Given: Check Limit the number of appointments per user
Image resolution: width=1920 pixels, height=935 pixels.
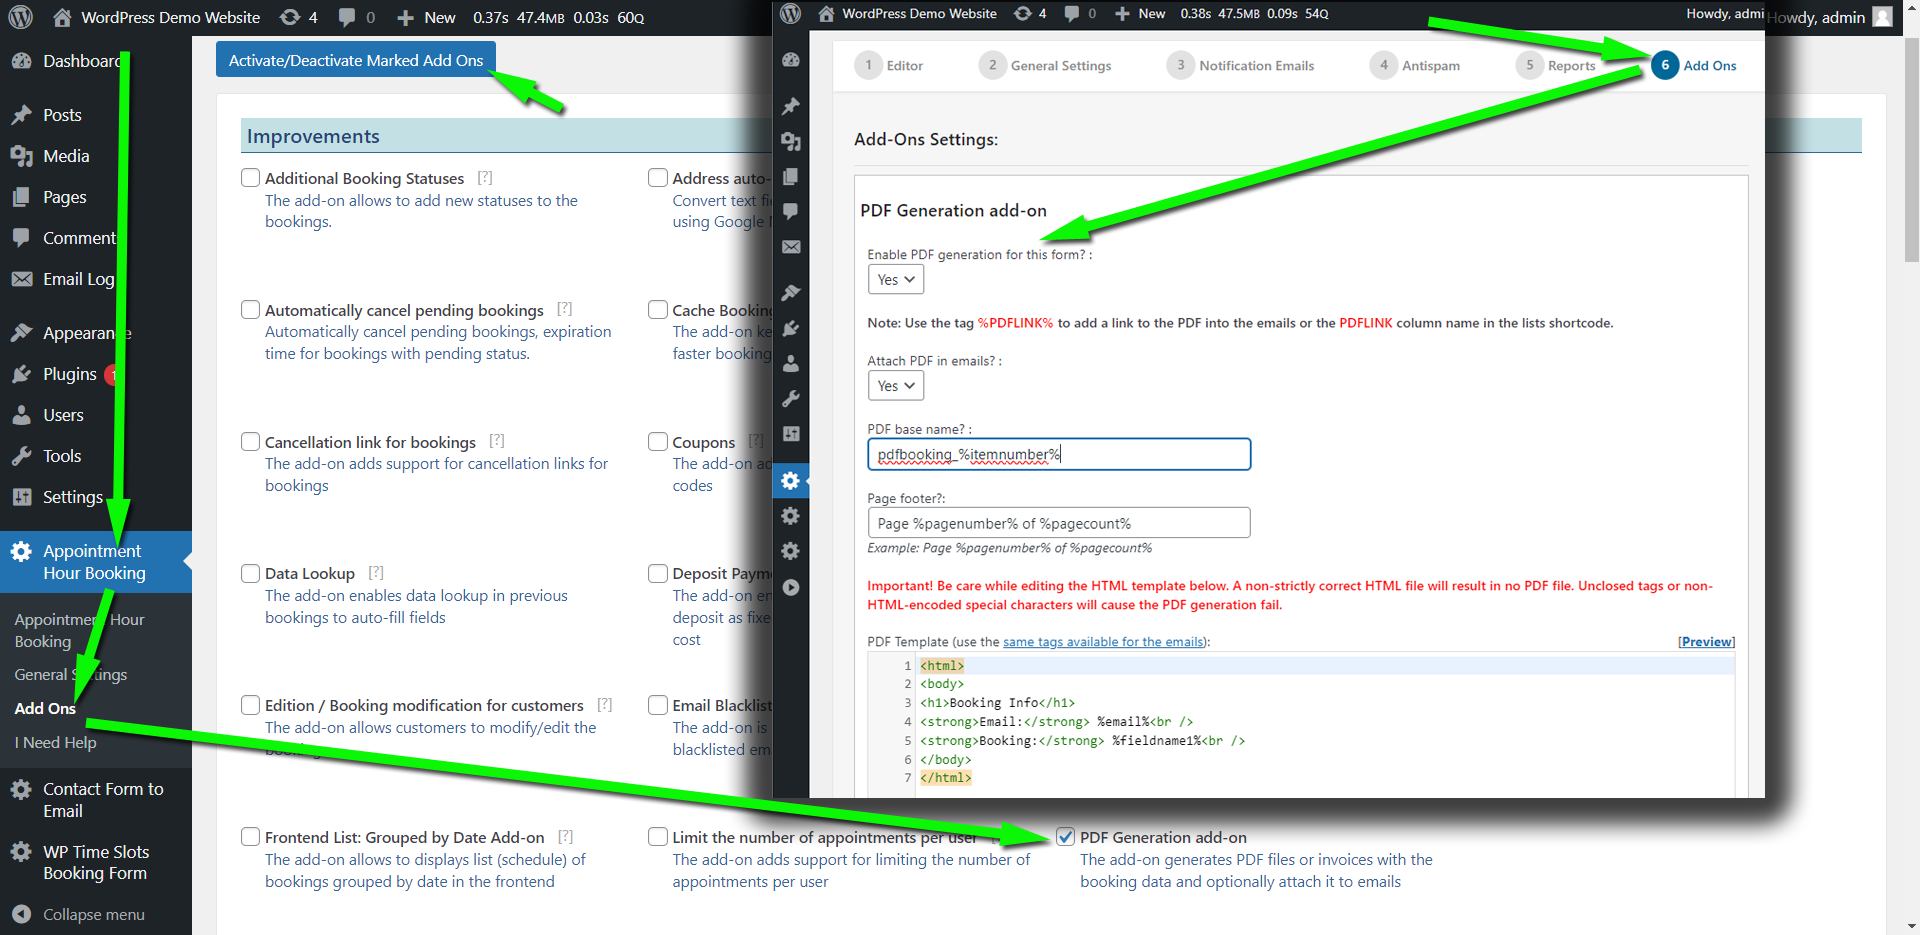Looking at the screenshot, I should pos(658,837).
